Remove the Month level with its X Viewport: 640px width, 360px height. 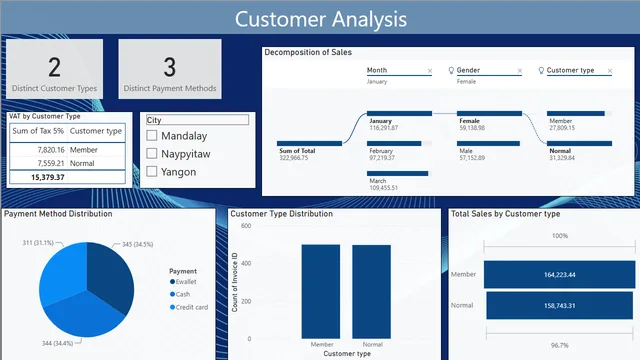tap(430, 71)
